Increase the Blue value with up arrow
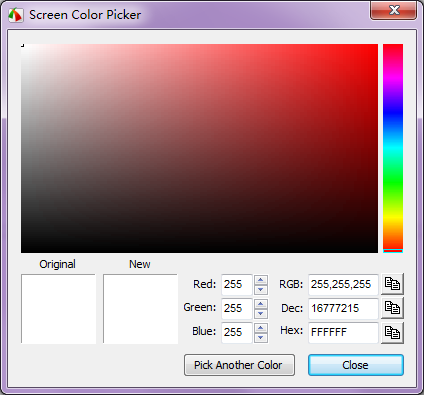Image resolution: width=424 pixels, height=395 pixels. (261, 328)
